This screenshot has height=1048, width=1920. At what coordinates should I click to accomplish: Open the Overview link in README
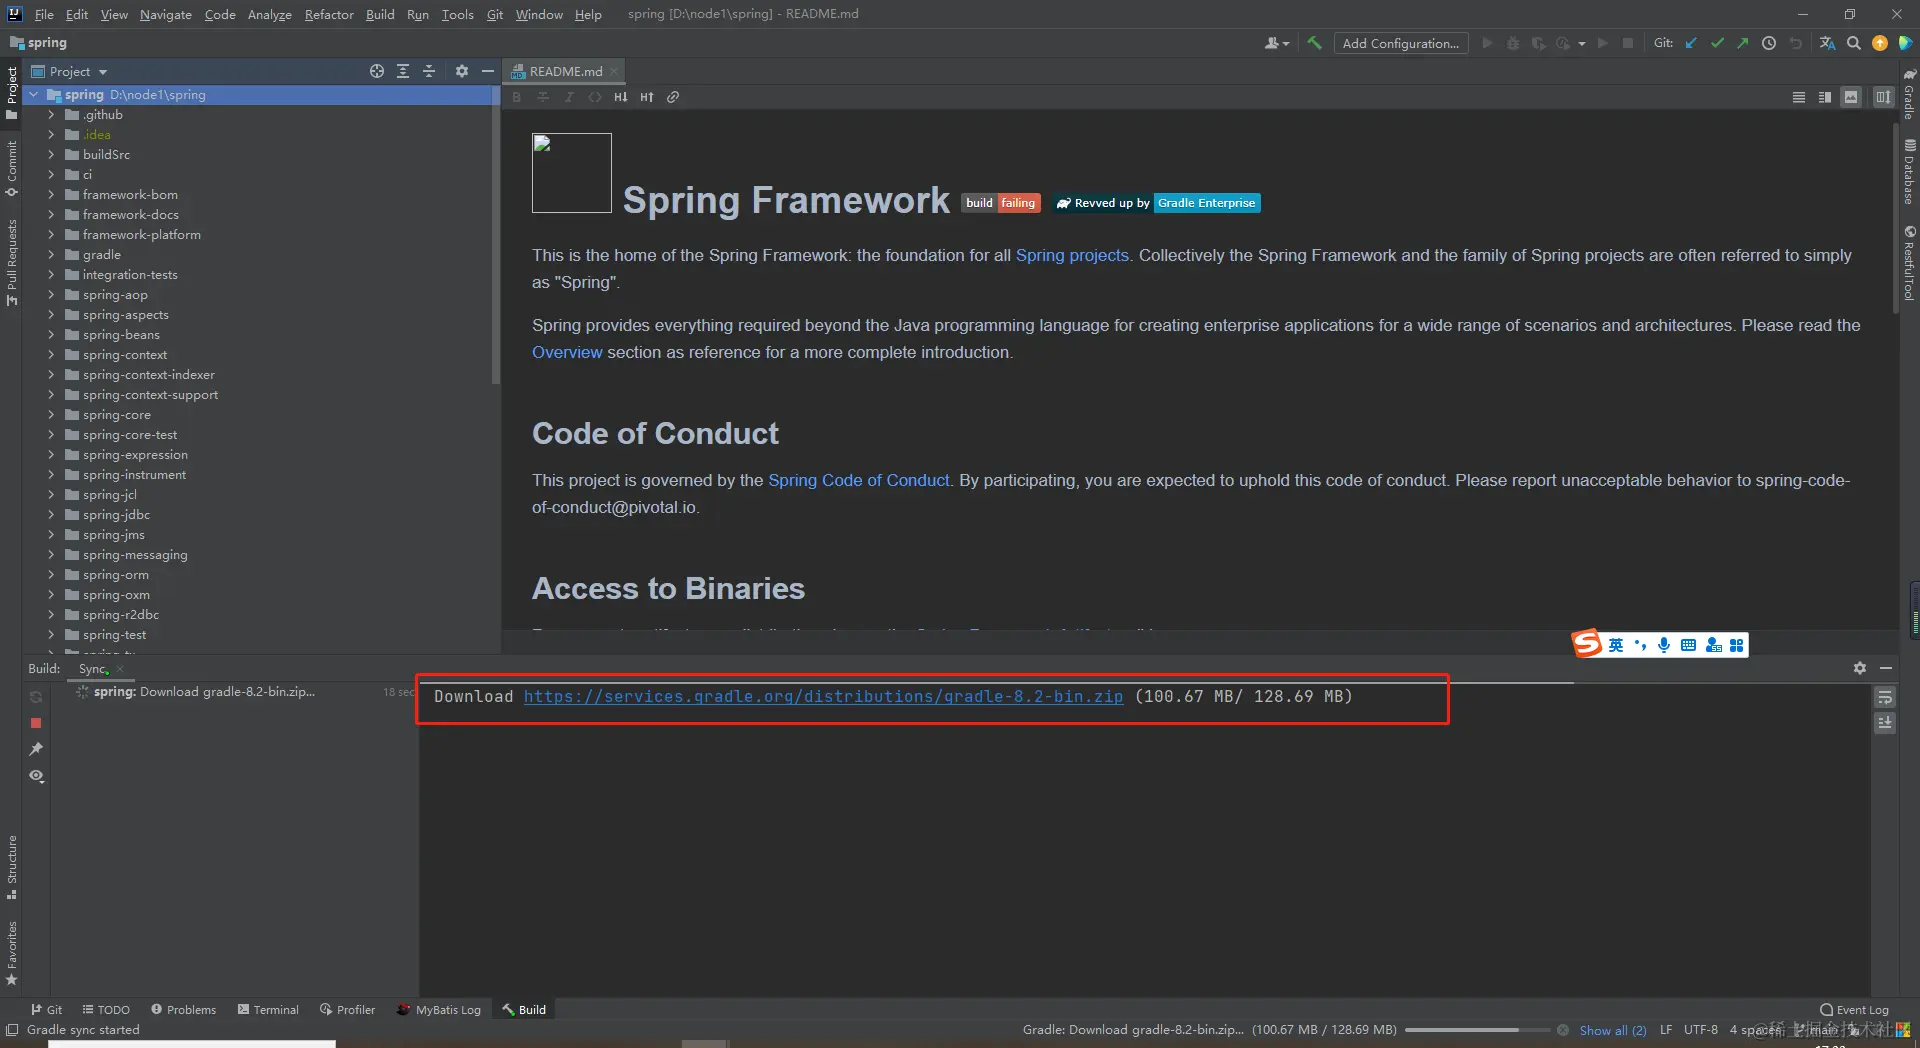tap(567, 352)
